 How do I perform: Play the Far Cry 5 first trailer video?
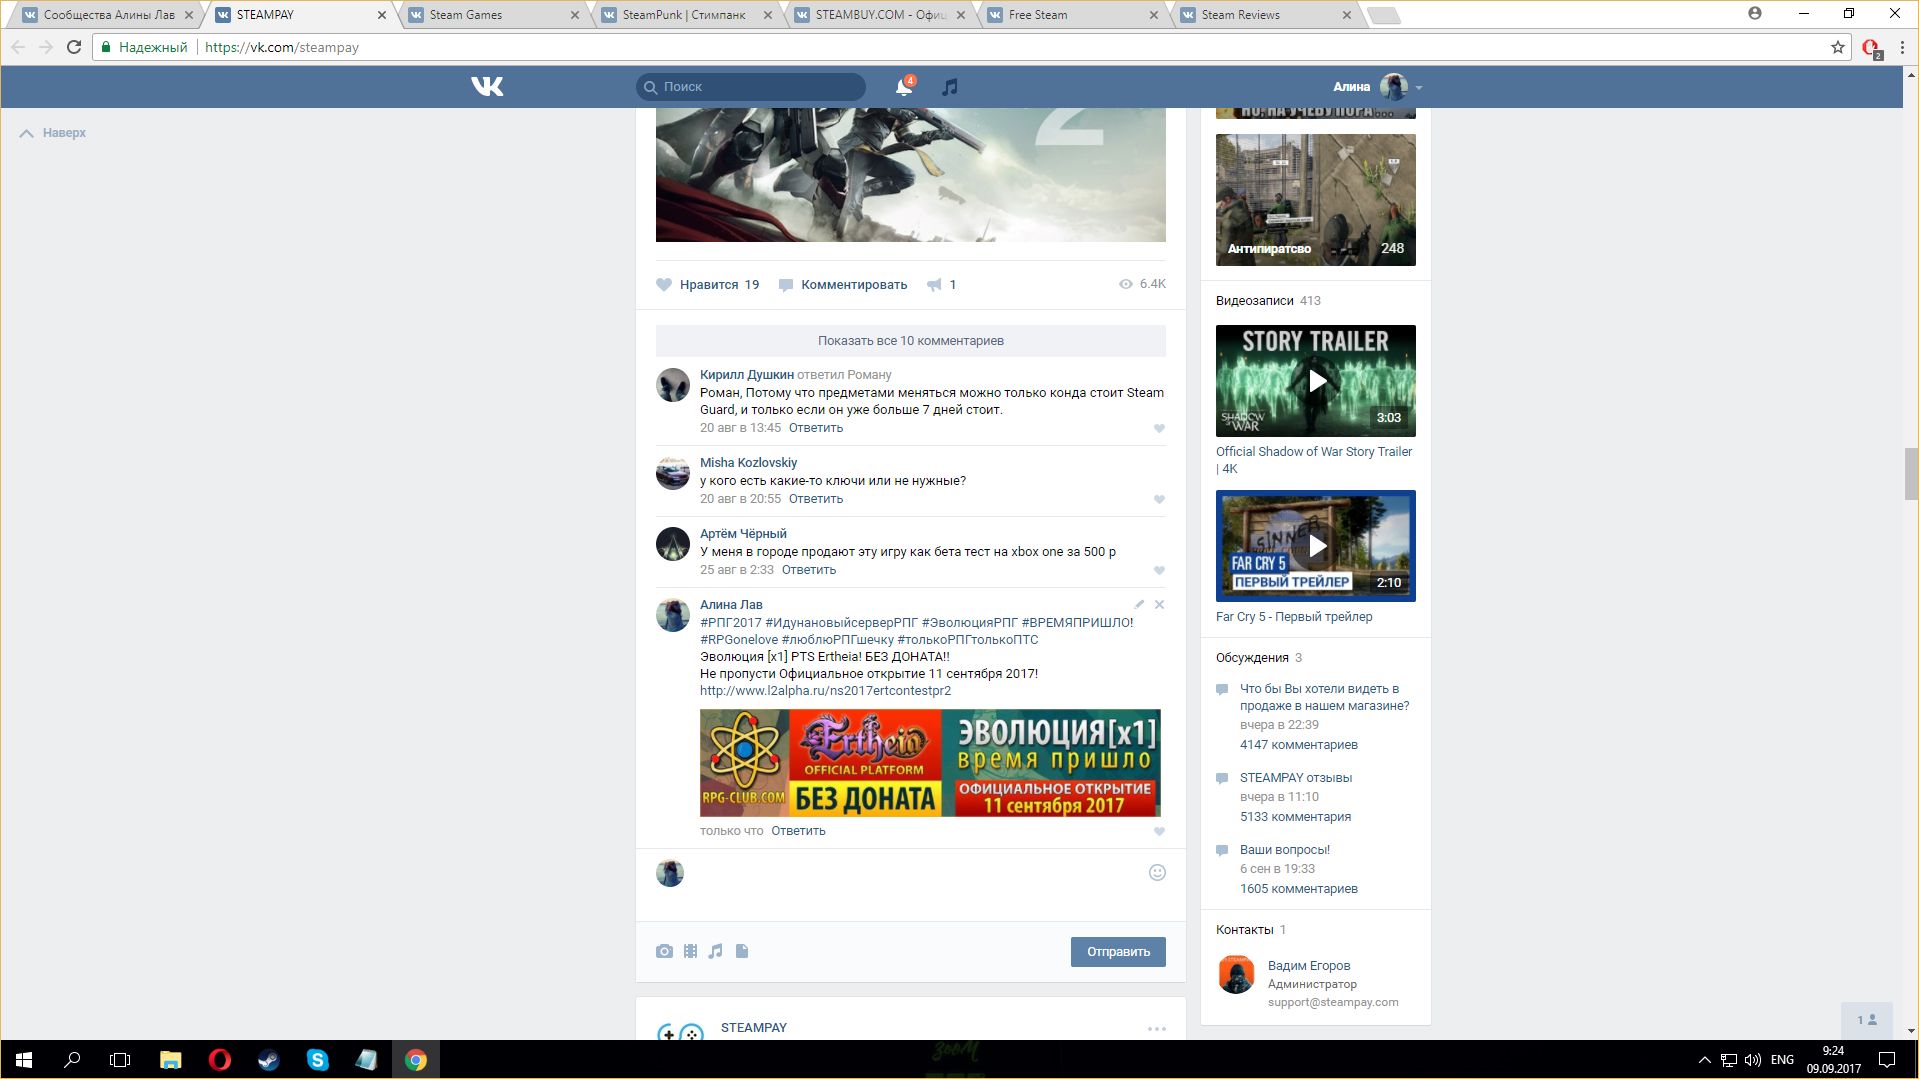[1316, 546]
